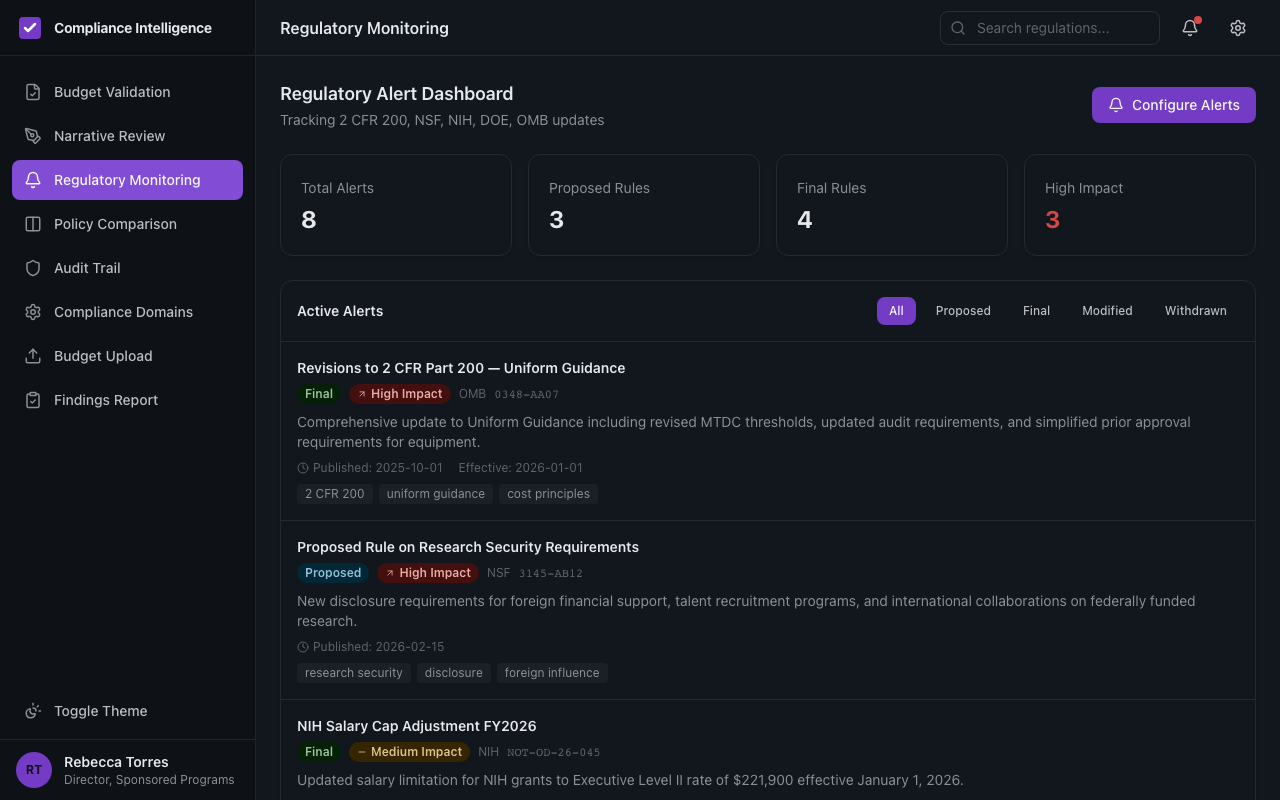Open the settings gear in the top bar
The height and width of the screenshot is (800, 1280).
click(1238, 28)
